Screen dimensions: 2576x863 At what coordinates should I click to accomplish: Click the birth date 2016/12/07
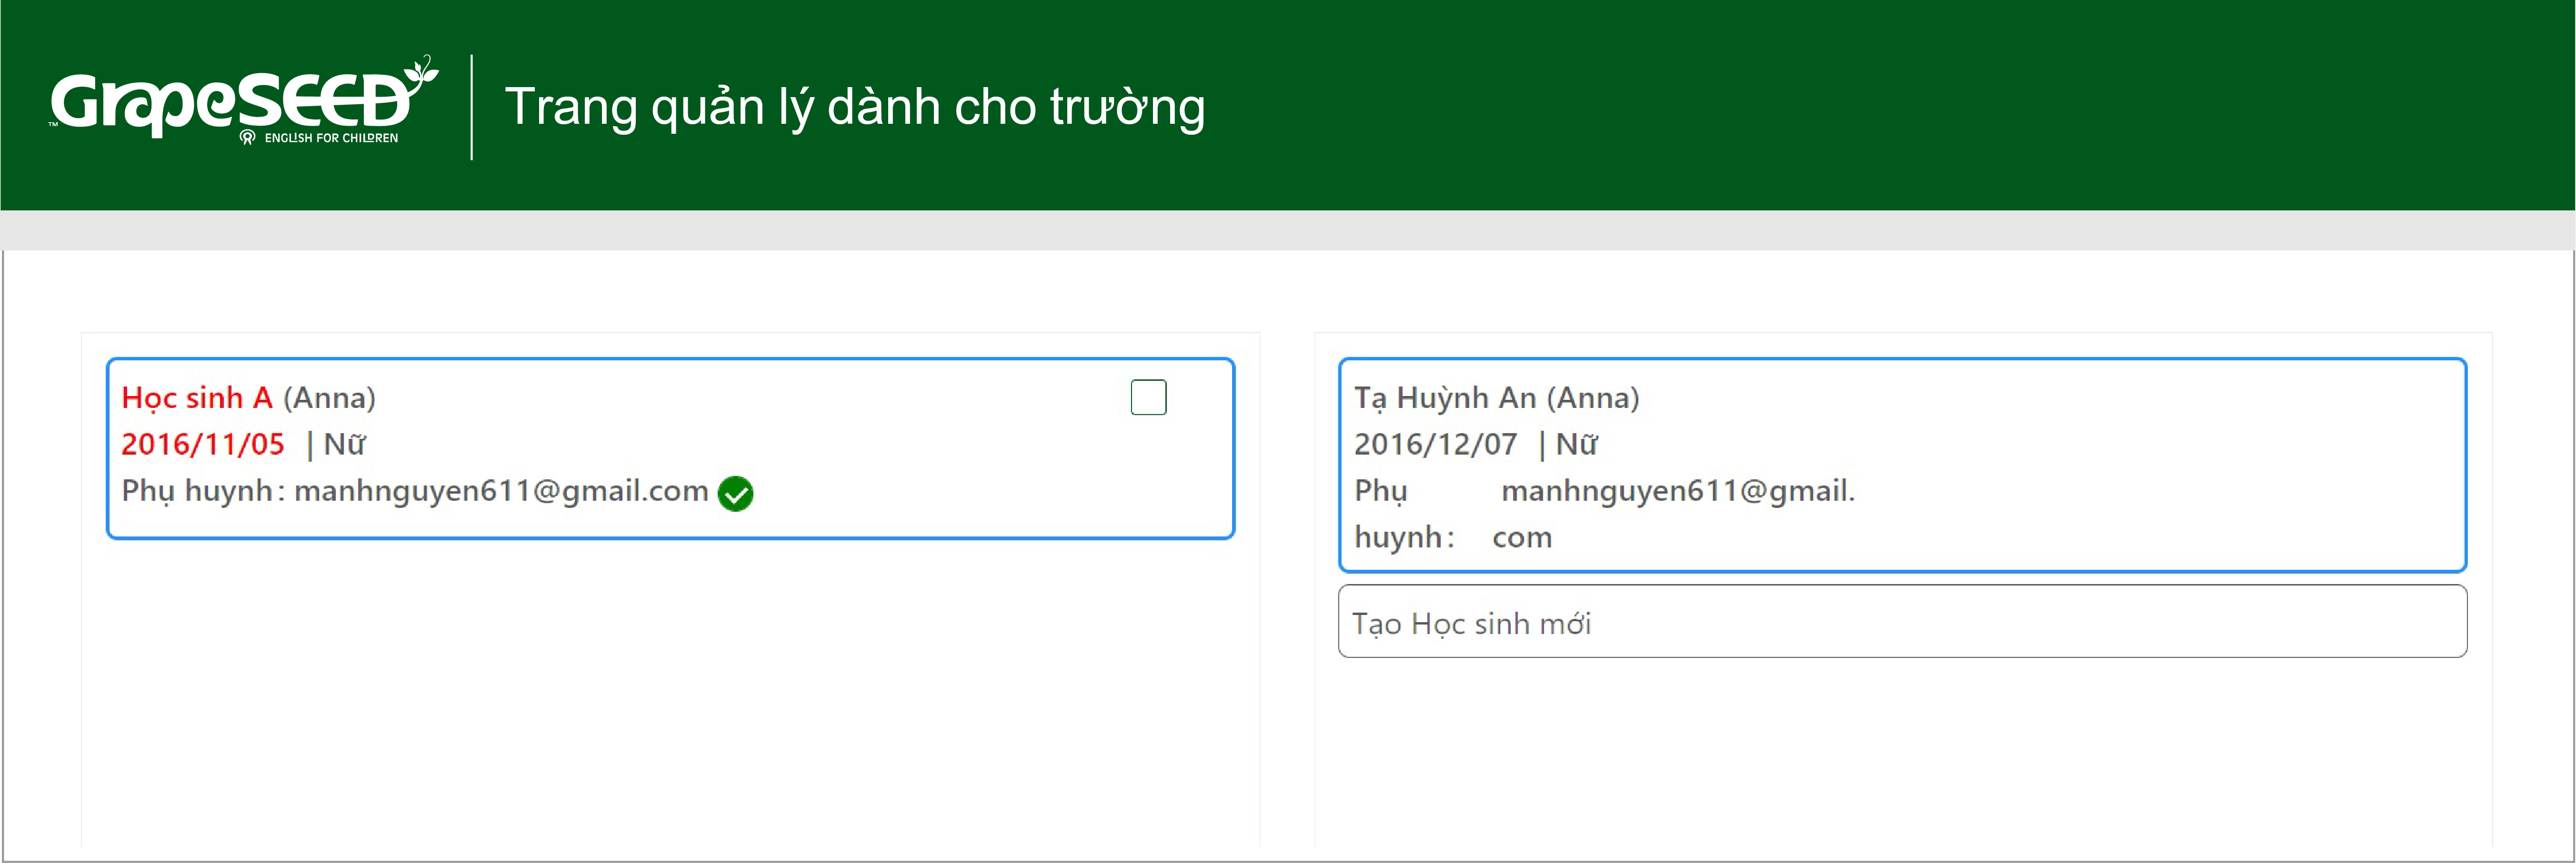tap(1435, 444)
